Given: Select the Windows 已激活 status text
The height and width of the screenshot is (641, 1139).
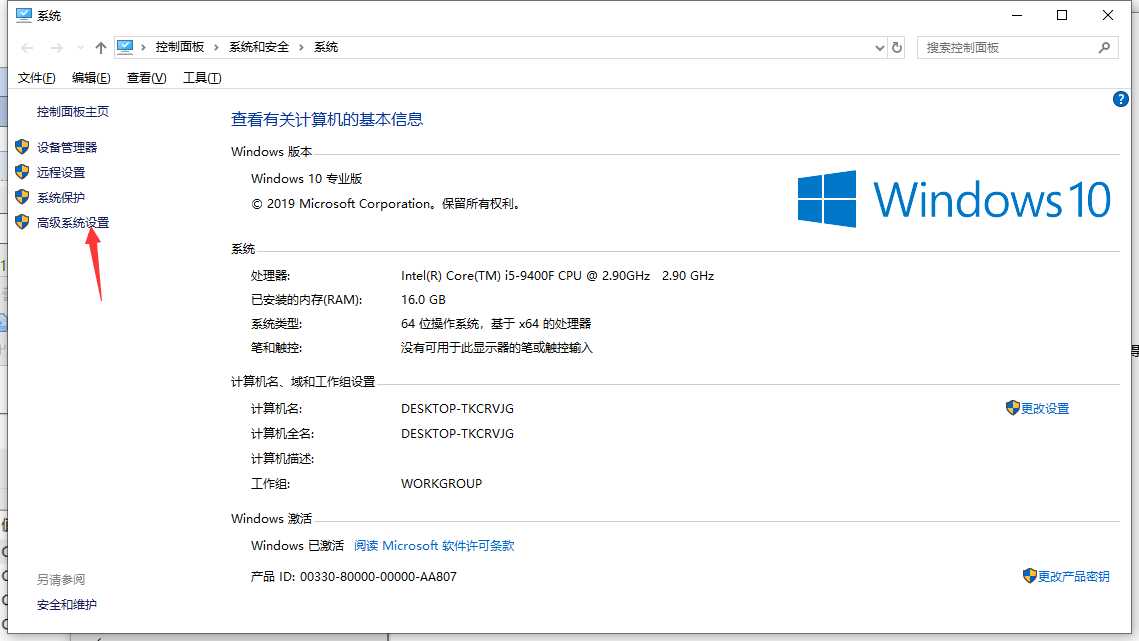Looking at the screenshot, I should coord(297,546).
